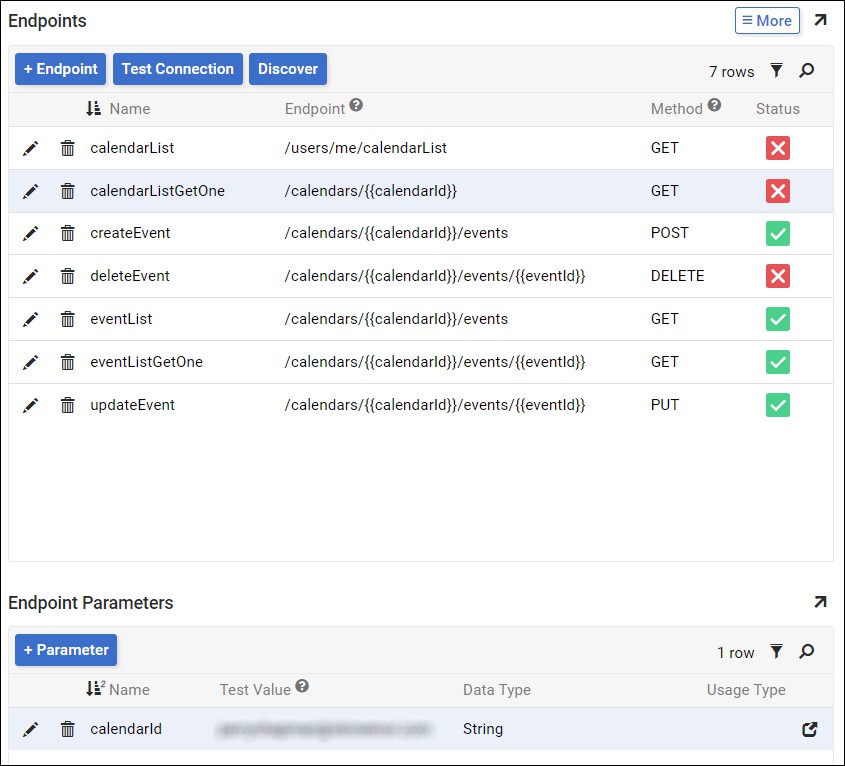This screenshot has width=845, height=766.
Task: Edit the calendarList endpoint with pencil icon
Action: coord(31,148)
